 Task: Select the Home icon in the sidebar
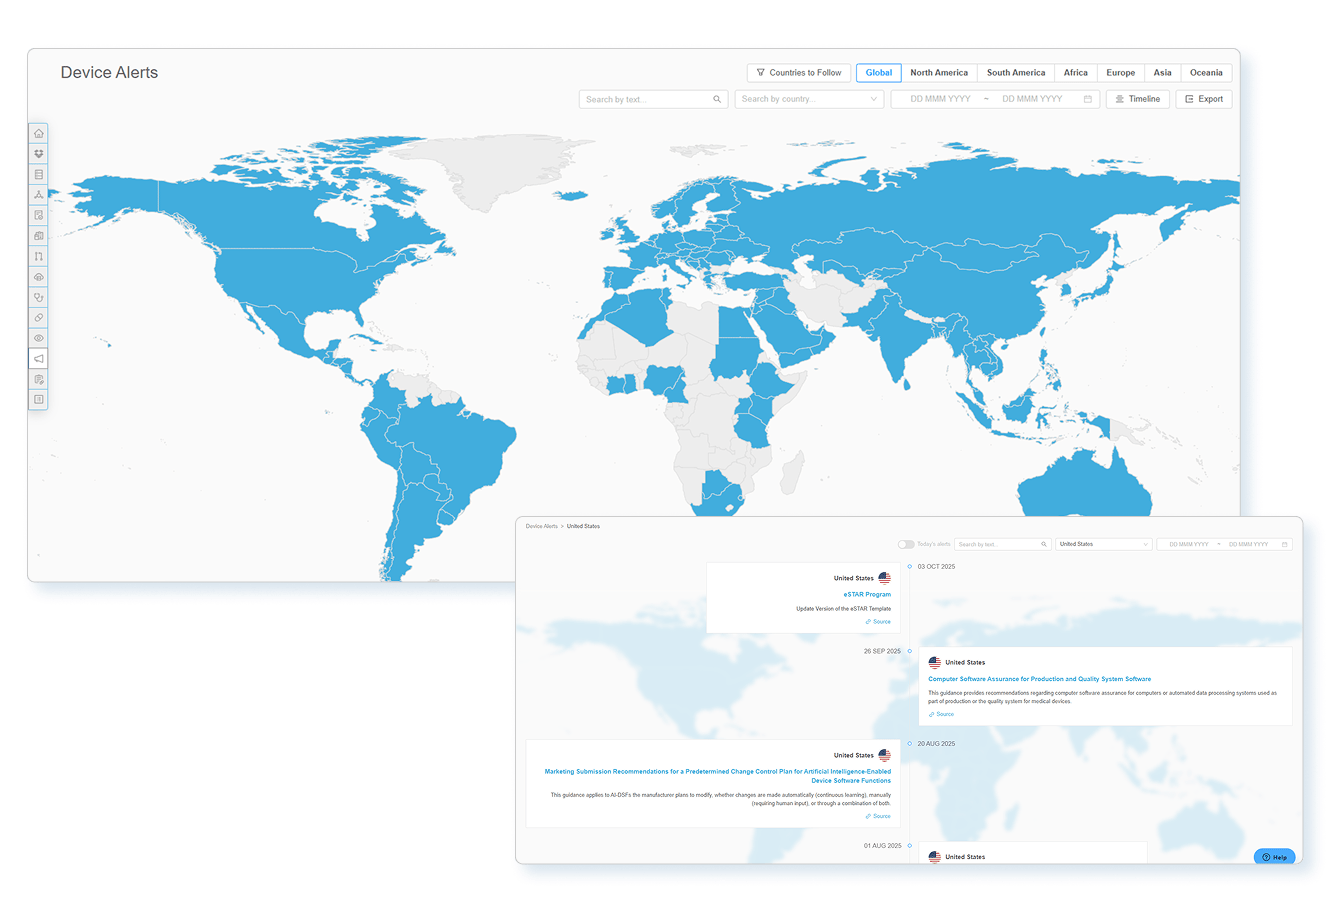click(x=38, y=132)
